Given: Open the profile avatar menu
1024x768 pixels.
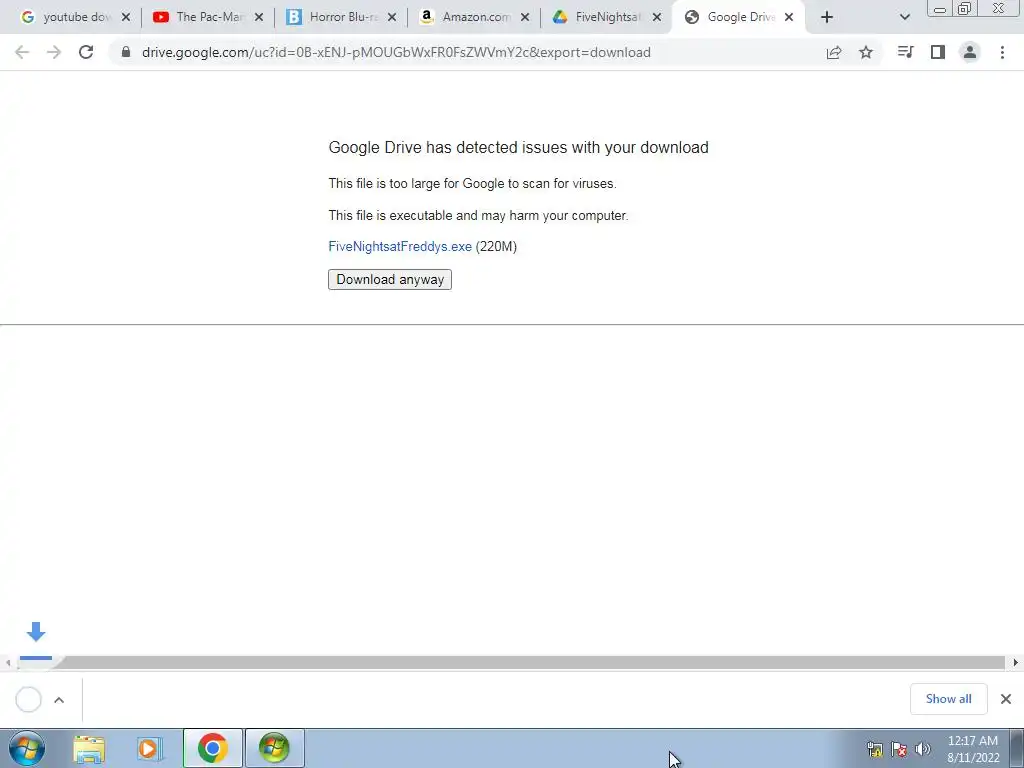Looking at the screenshot, I should coord(970,52).
